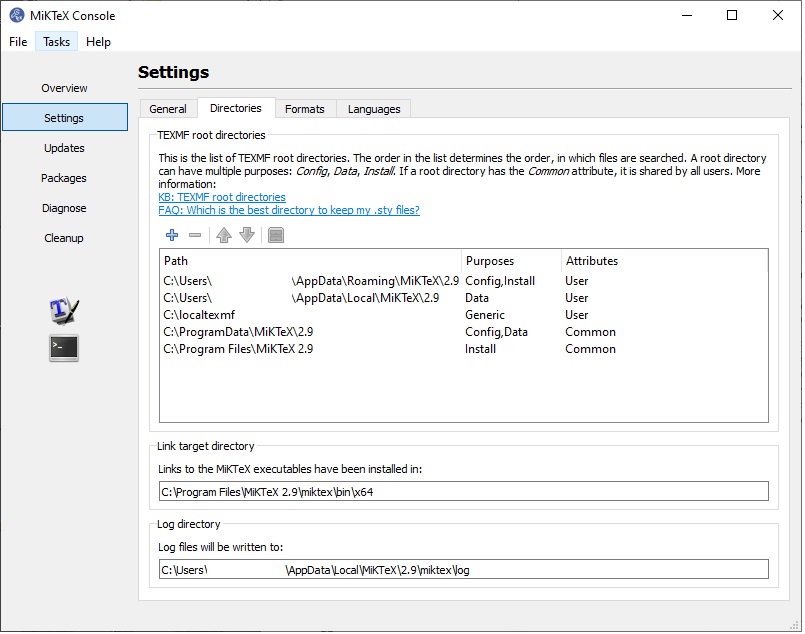The width and height of the screenshot is (805, 634).
Task: Select the AppData\Local\MiKTeX\2.9 directory row
Action: point(464,298)
